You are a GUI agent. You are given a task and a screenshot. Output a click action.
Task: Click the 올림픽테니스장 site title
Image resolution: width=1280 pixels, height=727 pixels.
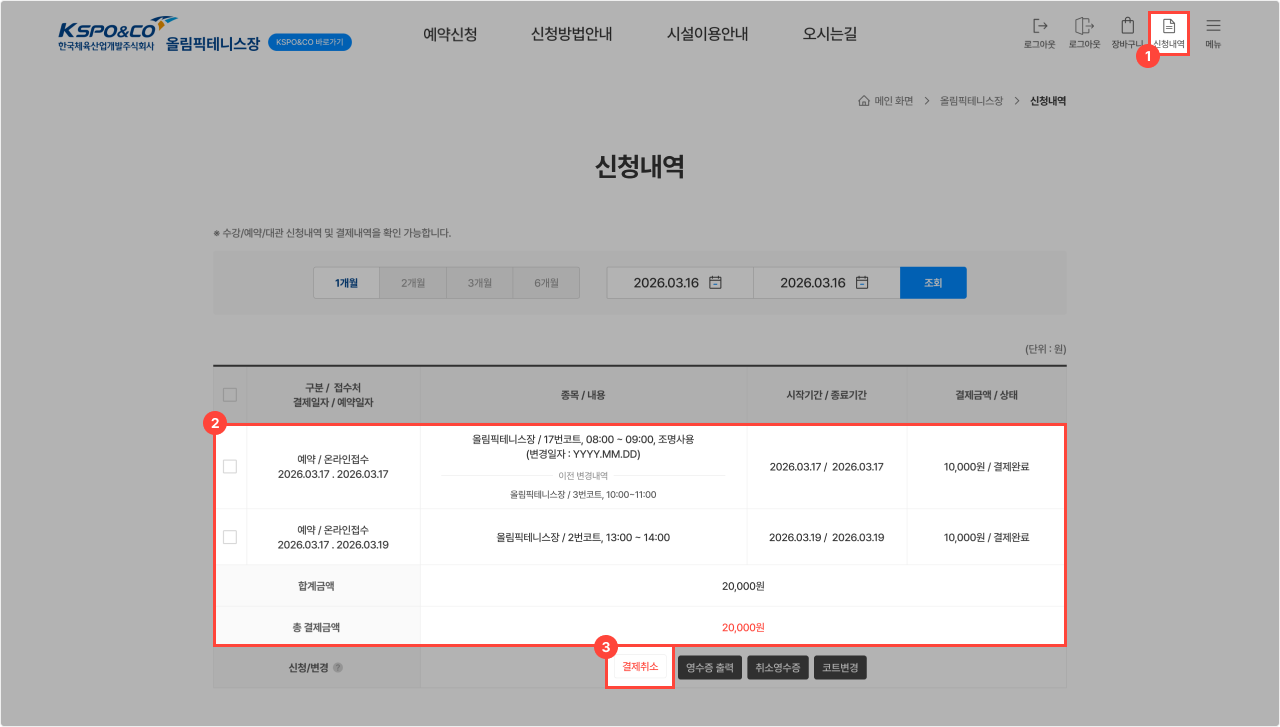212,43
